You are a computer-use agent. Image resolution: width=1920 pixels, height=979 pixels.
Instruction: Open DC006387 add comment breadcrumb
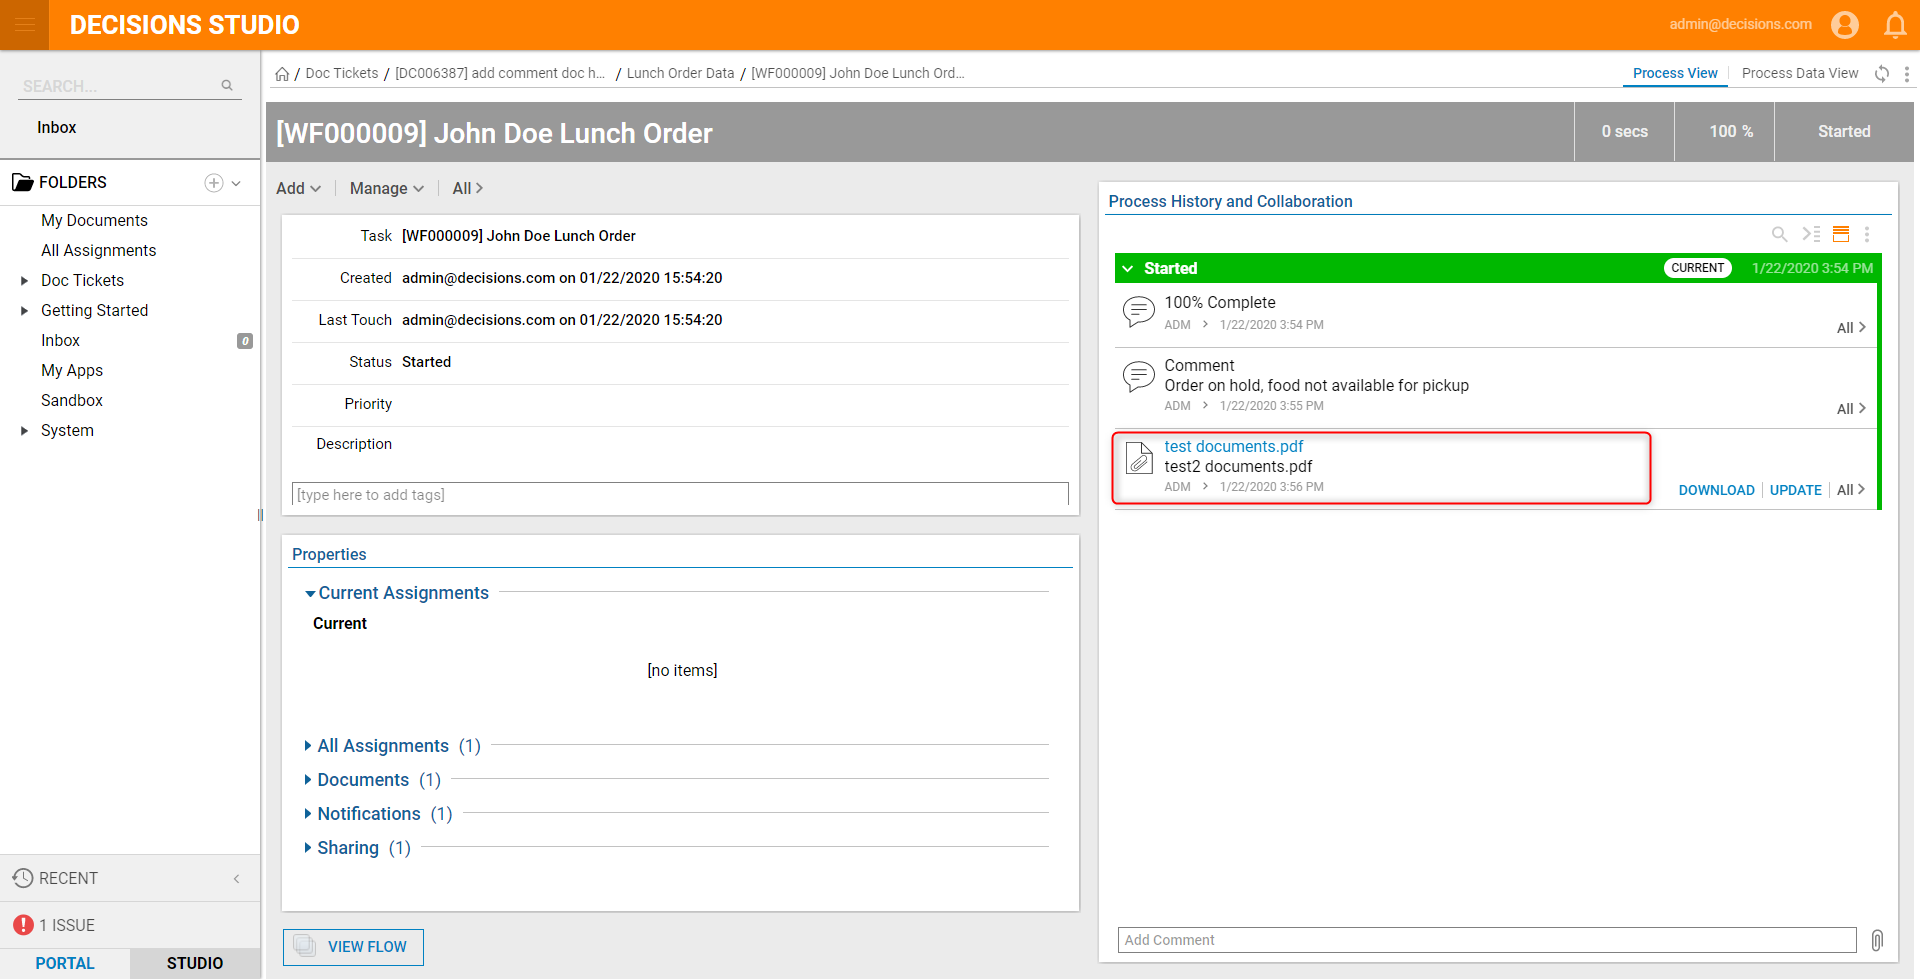coord(500,74)
